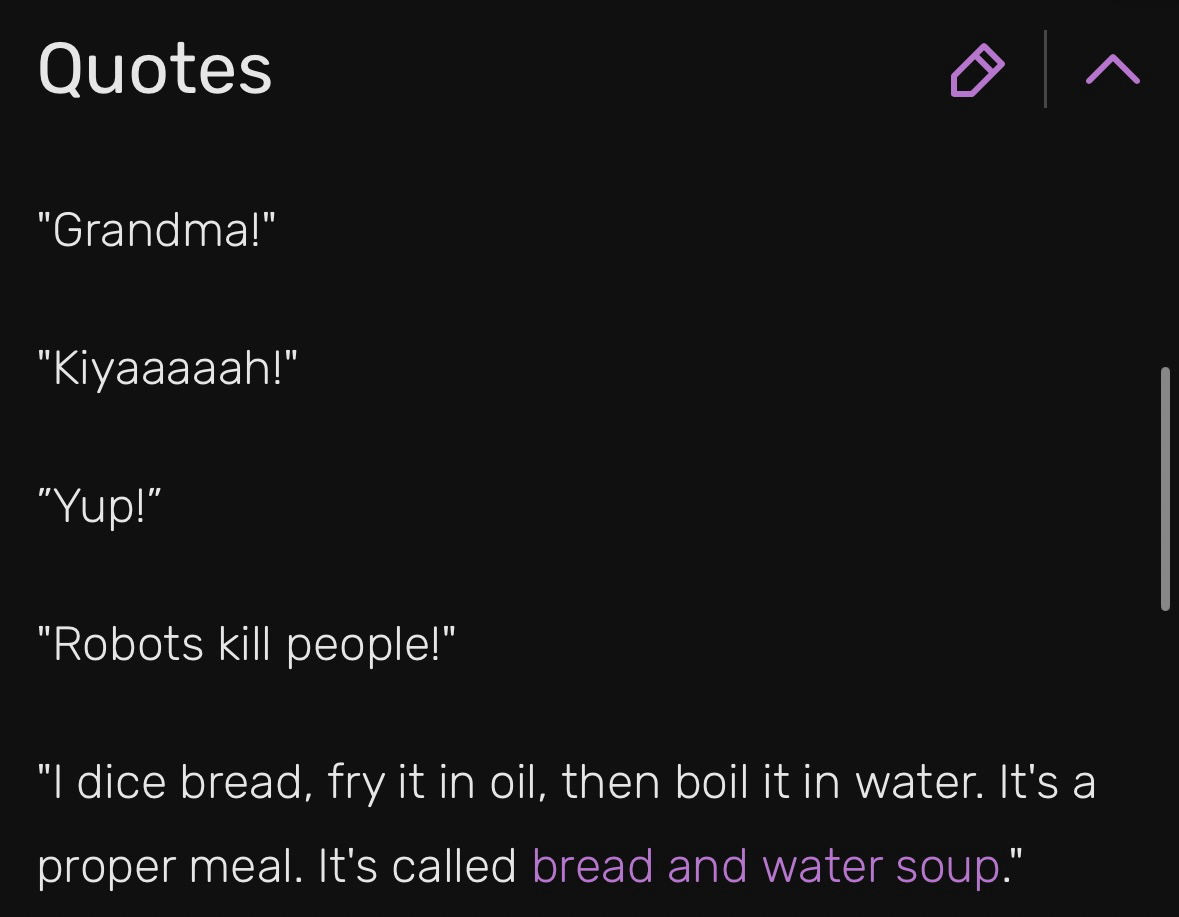Click the Quotes section heading
The width and height of the screenshot is (1179, 917).
pos(155,70)
